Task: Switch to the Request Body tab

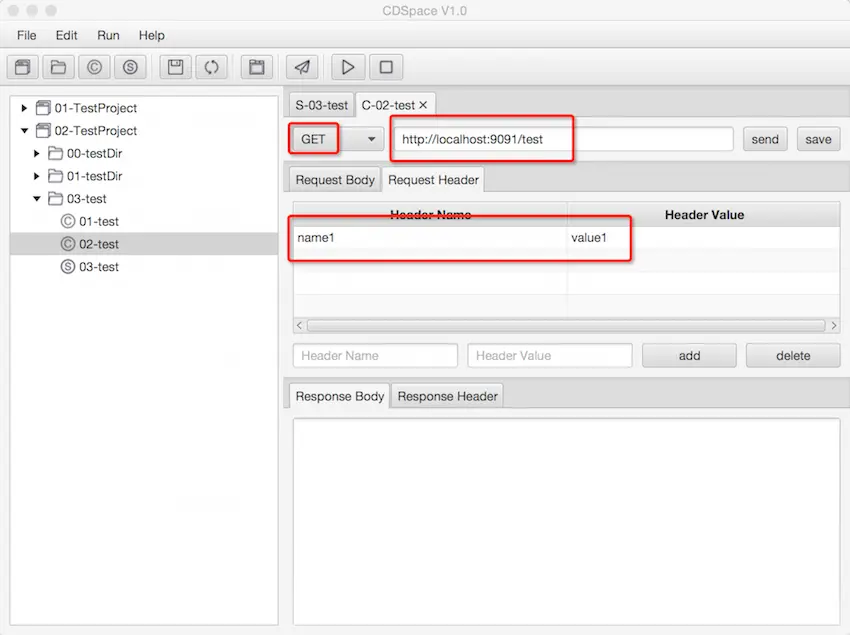Action: click(335, 180)
